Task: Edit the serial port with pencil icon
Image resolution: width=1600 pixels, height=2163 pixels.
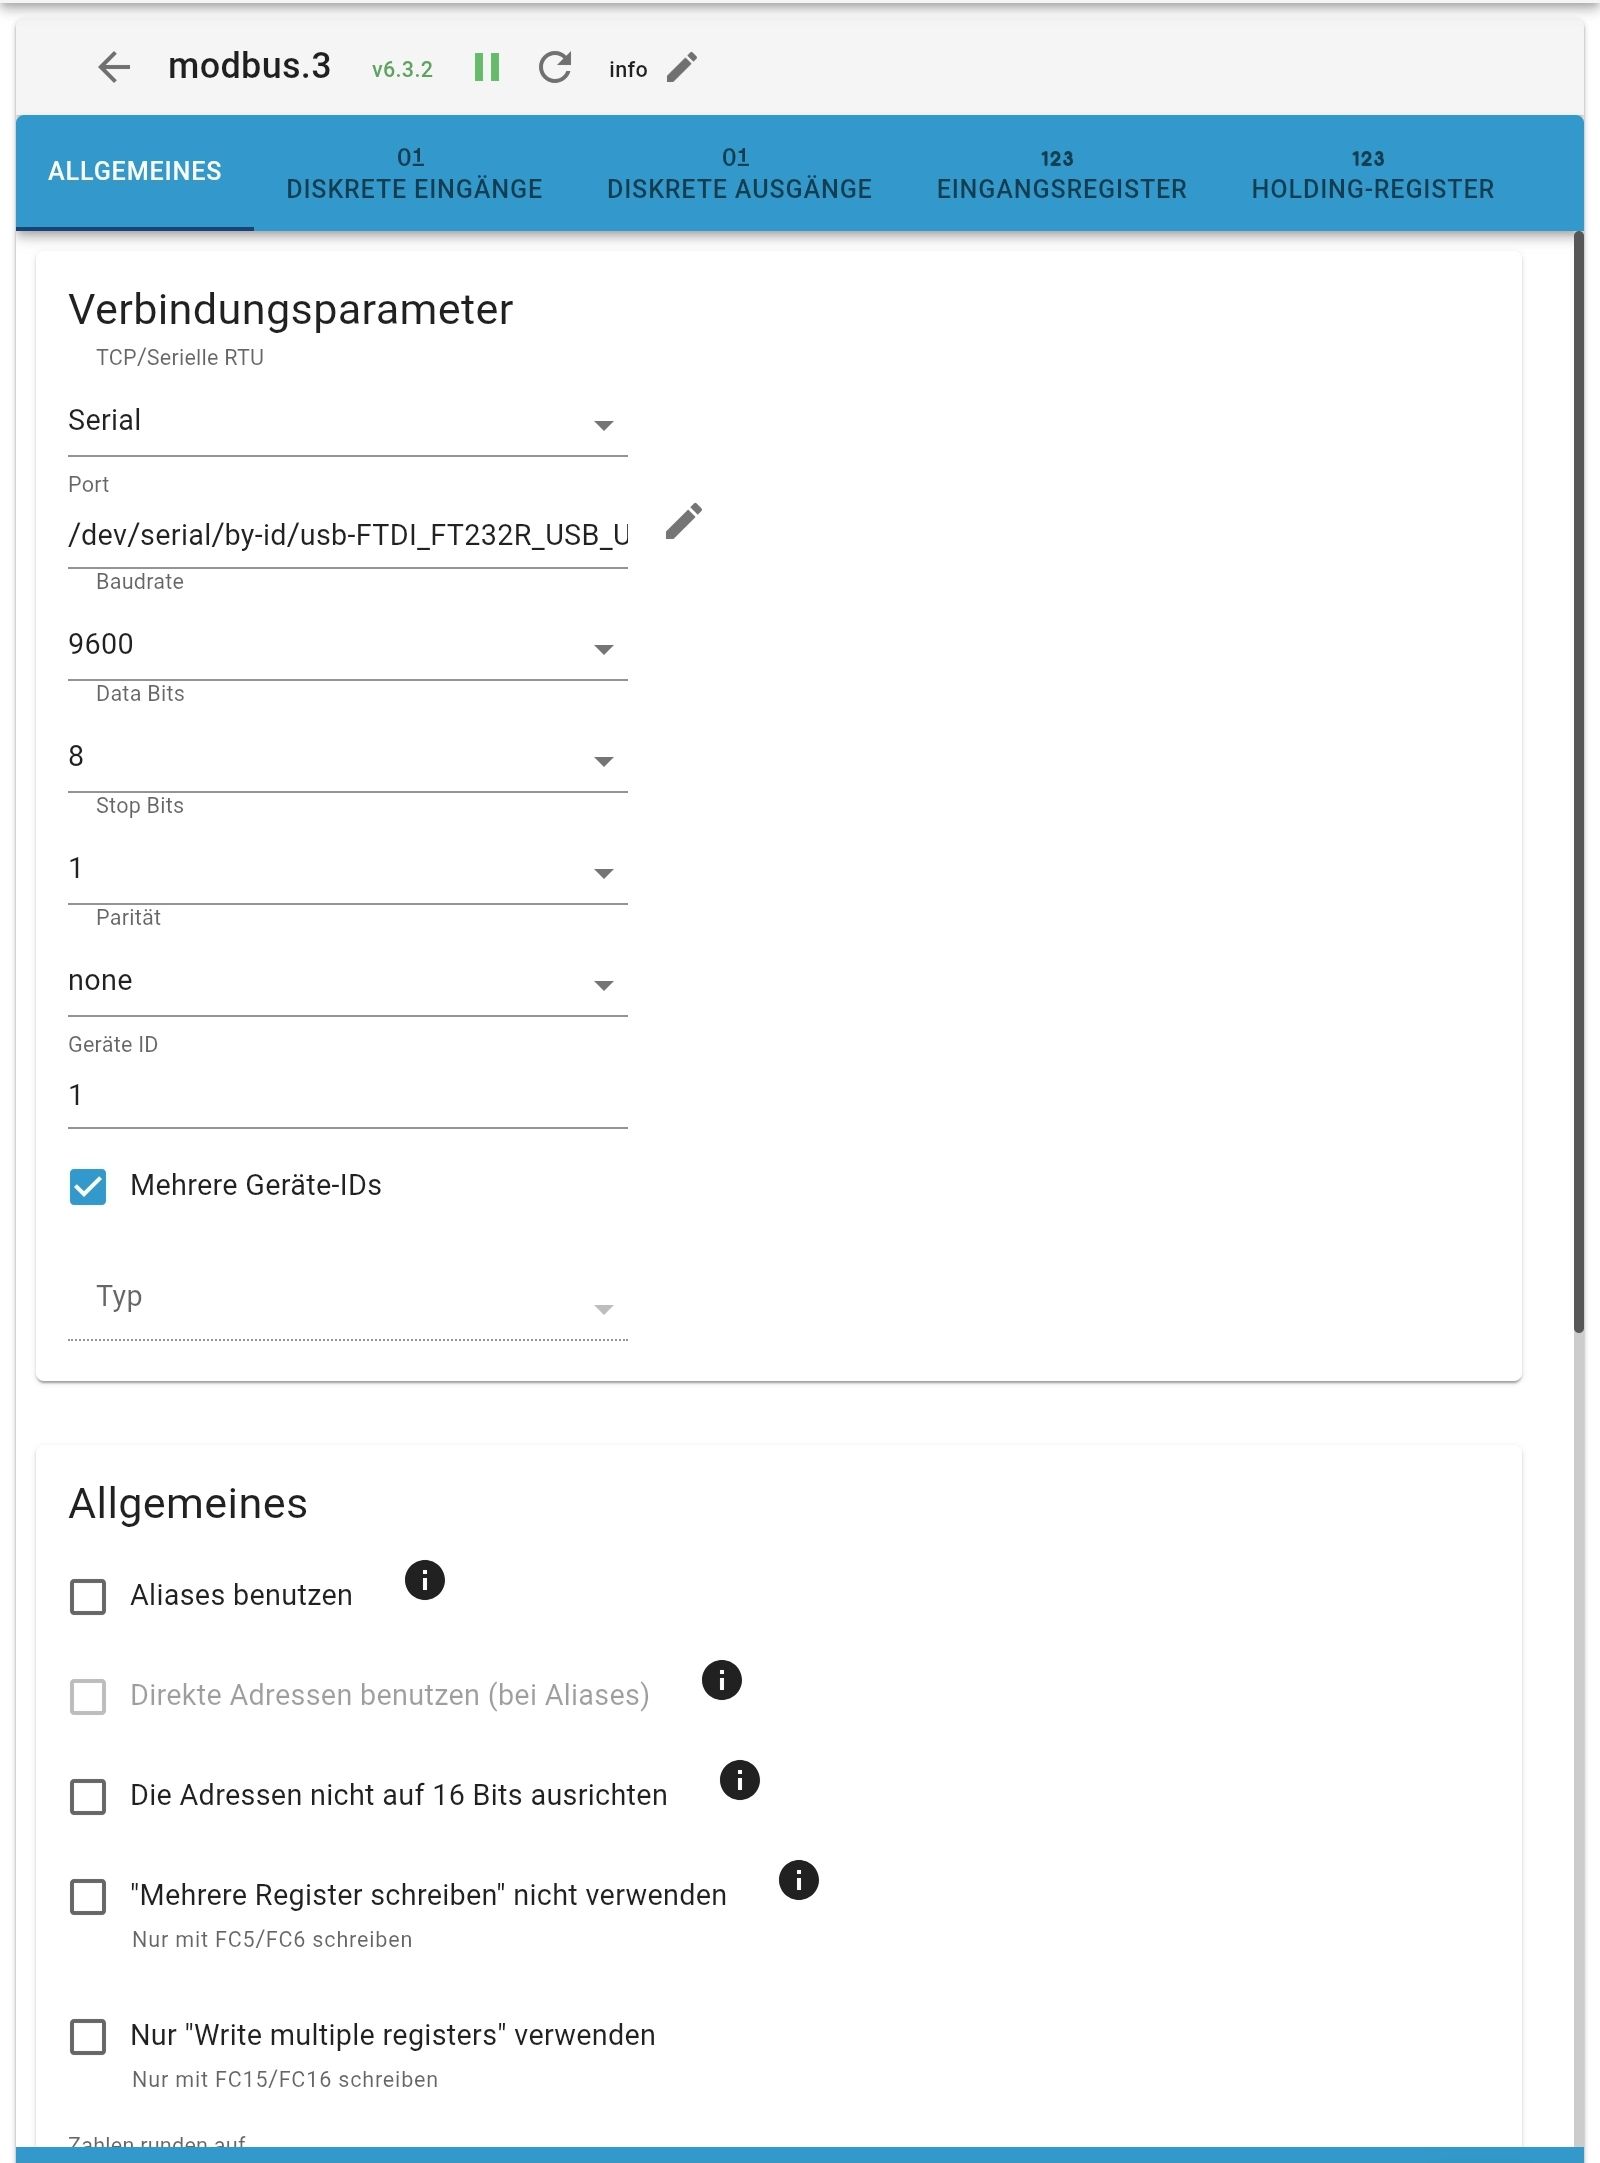Action: 684,521
